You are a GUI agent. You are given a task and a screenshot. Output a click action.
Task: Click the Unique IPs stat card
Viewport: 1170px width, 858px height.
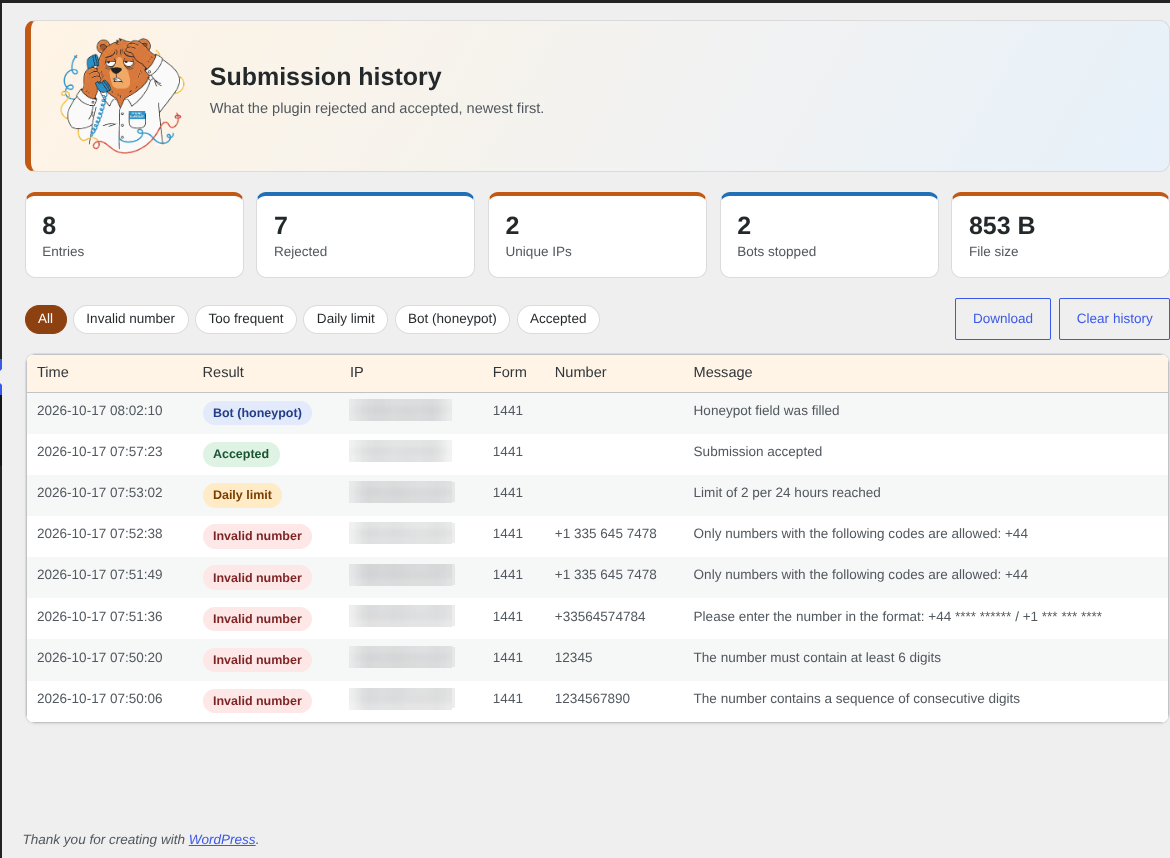coord(598,235)
